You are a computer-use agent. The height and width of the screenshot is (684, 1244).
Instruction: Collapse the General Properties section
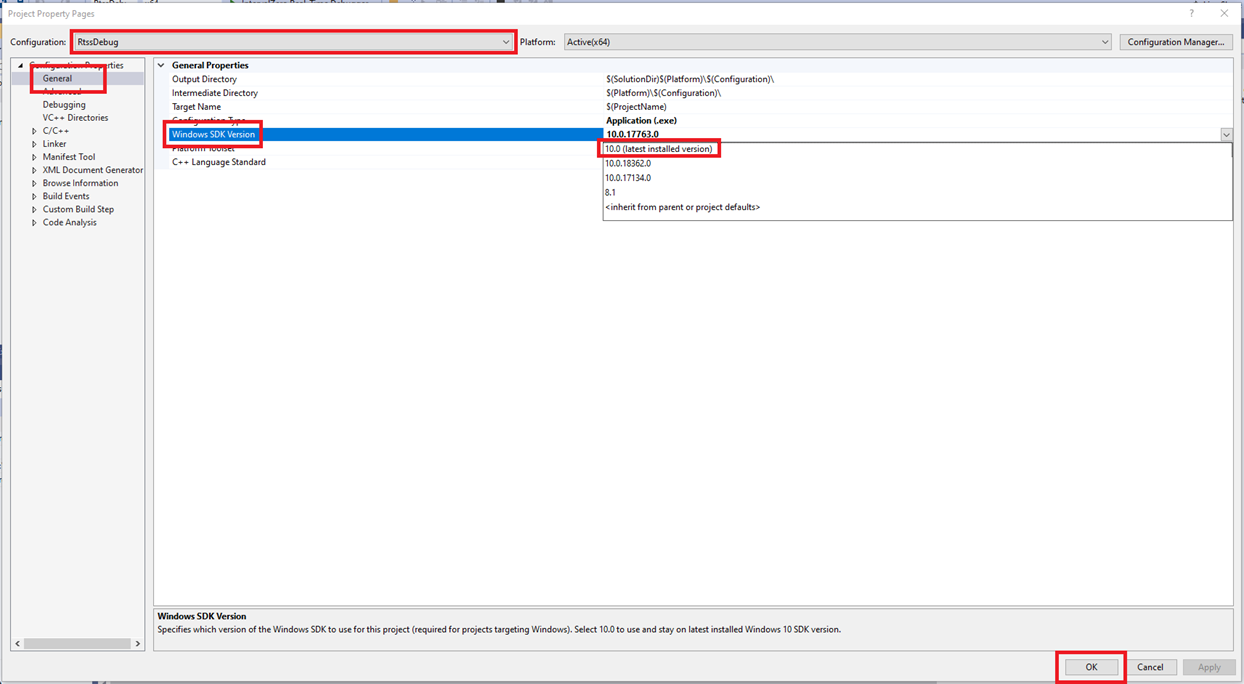[x=162, y=66]
